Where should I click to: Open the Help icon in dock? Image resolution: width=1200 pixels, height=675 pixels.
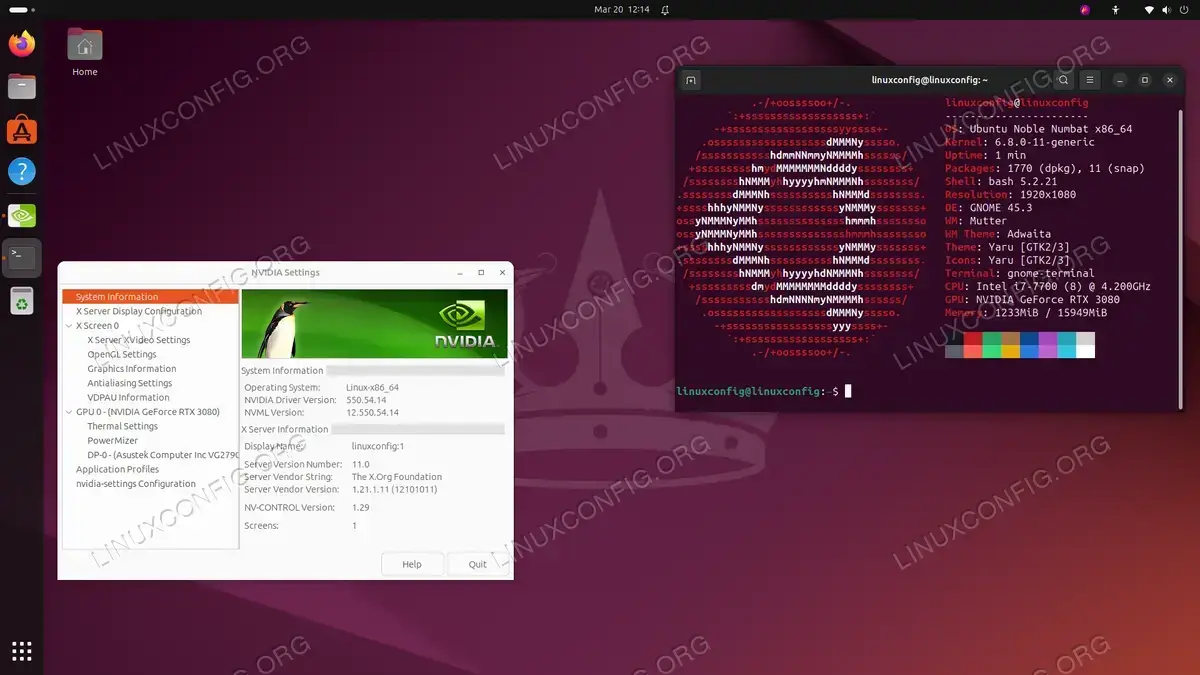tap(22, 172)
